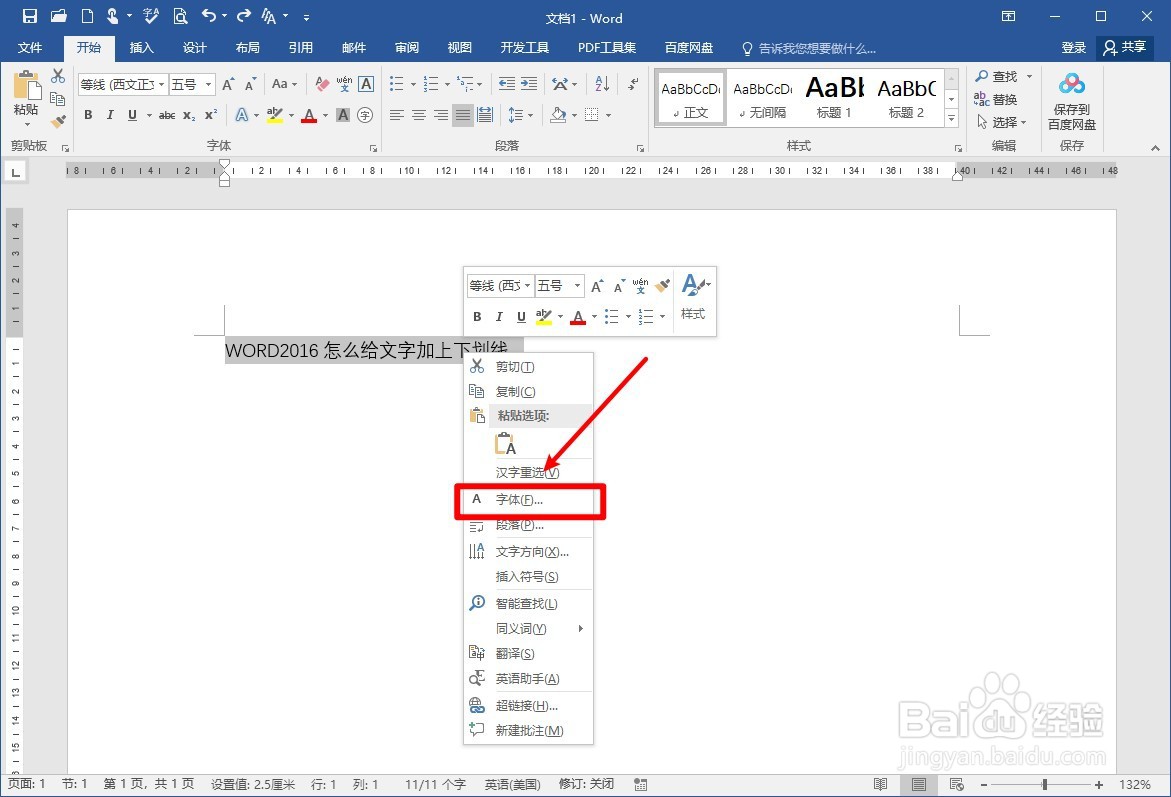Image resolution: width=1171 pixels, height=797 pixels.
Task: Toggle italic formatting in the ribbon
Action: [109, 115]
